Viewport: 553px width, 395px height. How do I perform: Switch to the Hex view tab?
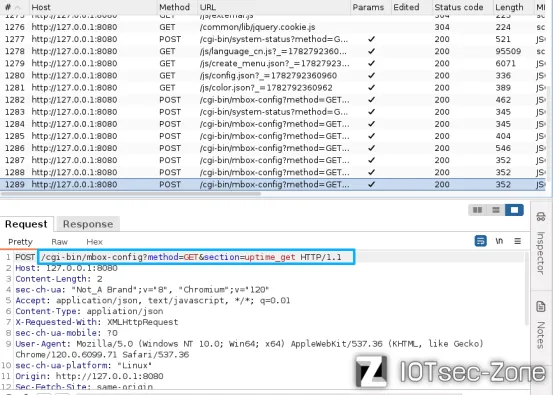95,242
